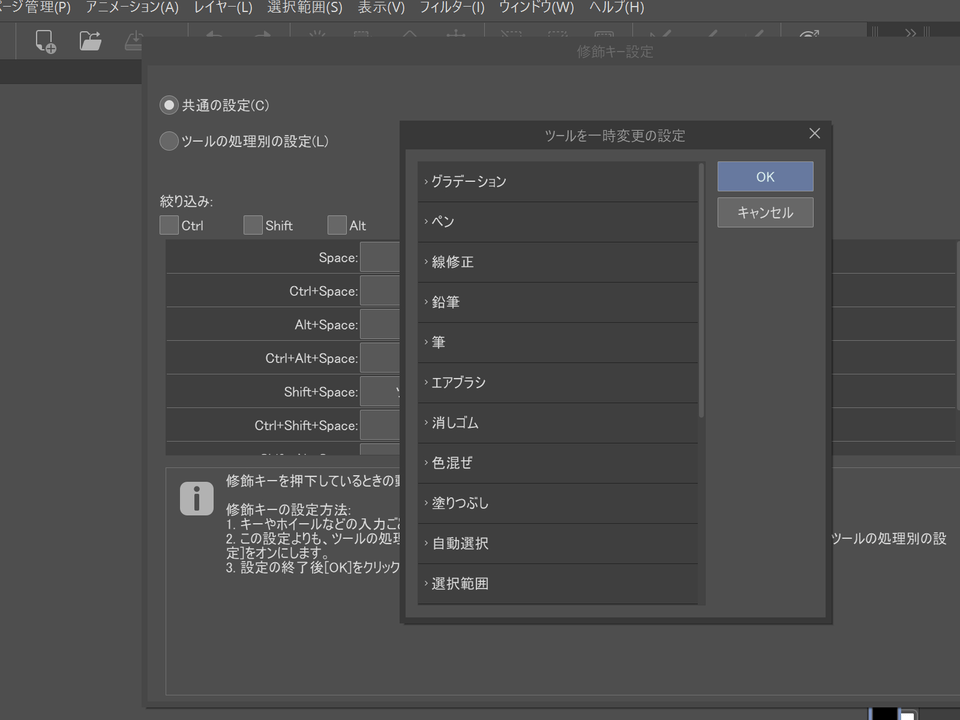This screenshot has width=960, height=720.
Task: Confirm with the OK button
Action: coord(765,176)
